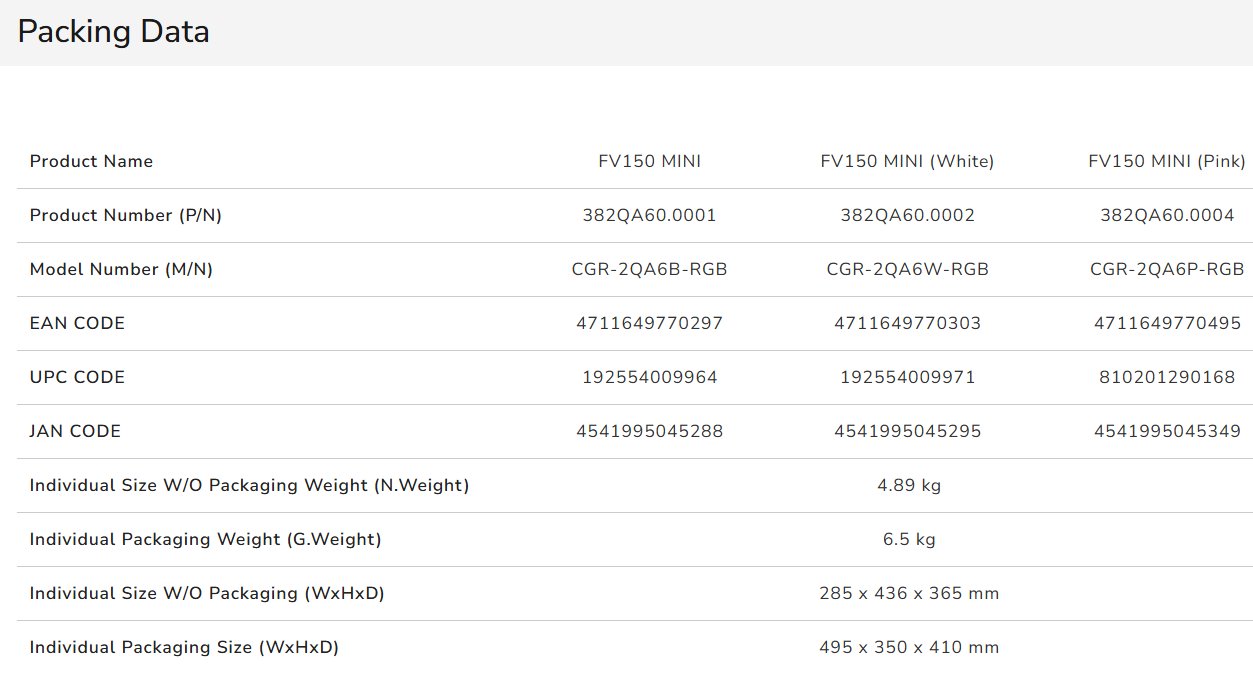Click the 285 x 436 x 365 mm dimension
The image size is (1253, 681).
908,594
